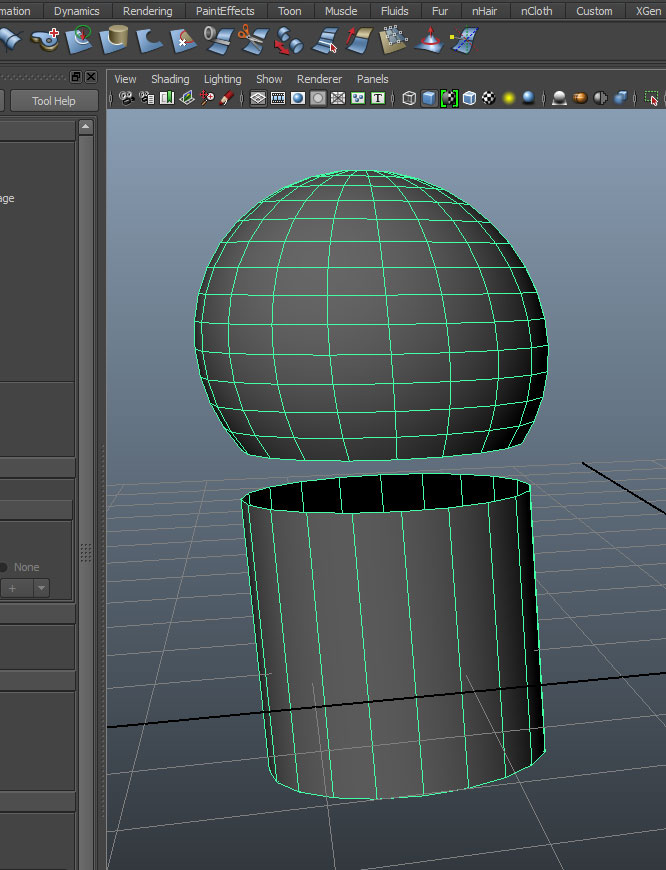This screenshot has height=870, width=666.
Task: Click the tool settings scrollbar up arrow
Action: click(x=85, y=127)
